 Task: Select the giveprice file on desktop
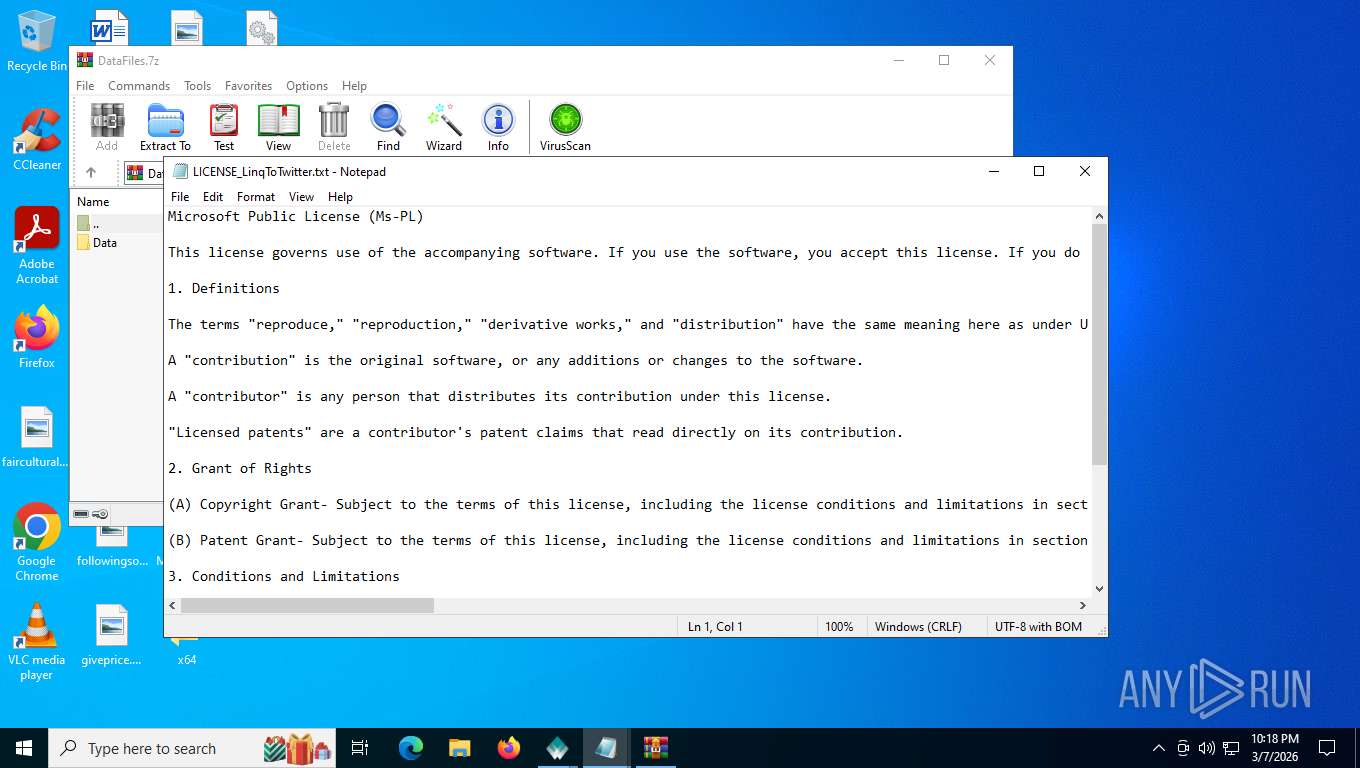(x=111, y=635)
